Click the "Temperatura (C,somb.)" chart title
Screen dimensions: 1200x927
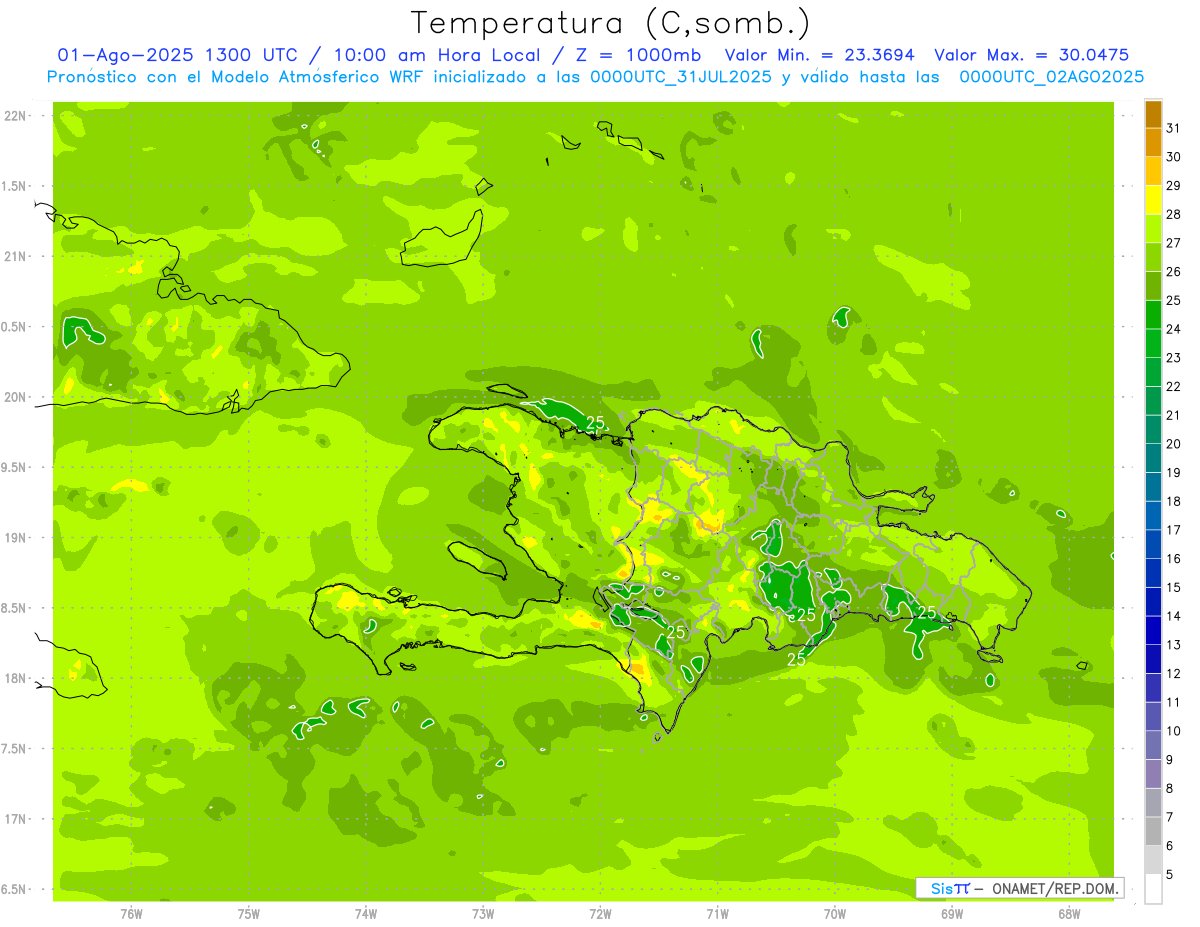pyautogui.click(x=610, y=23)
